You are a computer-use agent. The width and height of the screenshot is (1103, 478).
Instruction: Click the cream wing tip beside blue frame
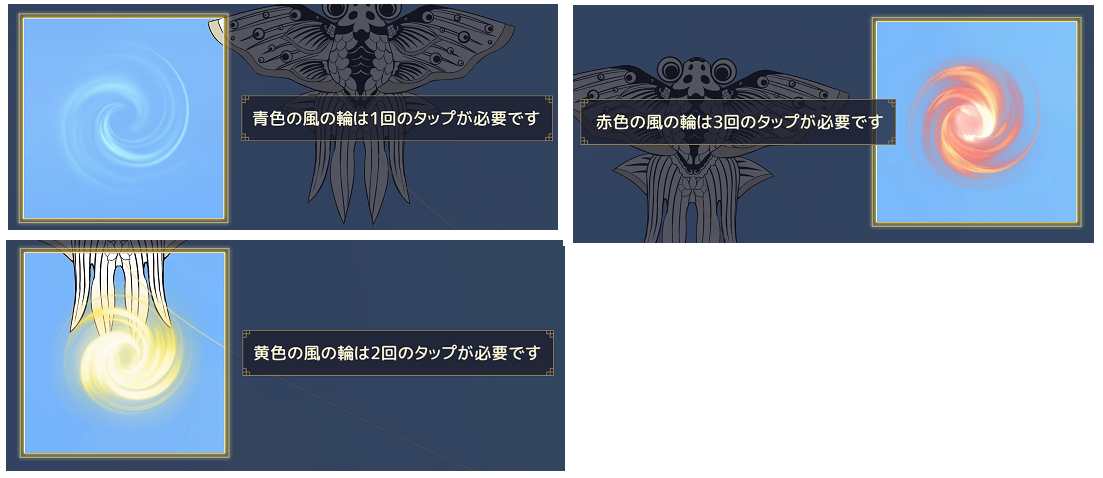(217, 28)
